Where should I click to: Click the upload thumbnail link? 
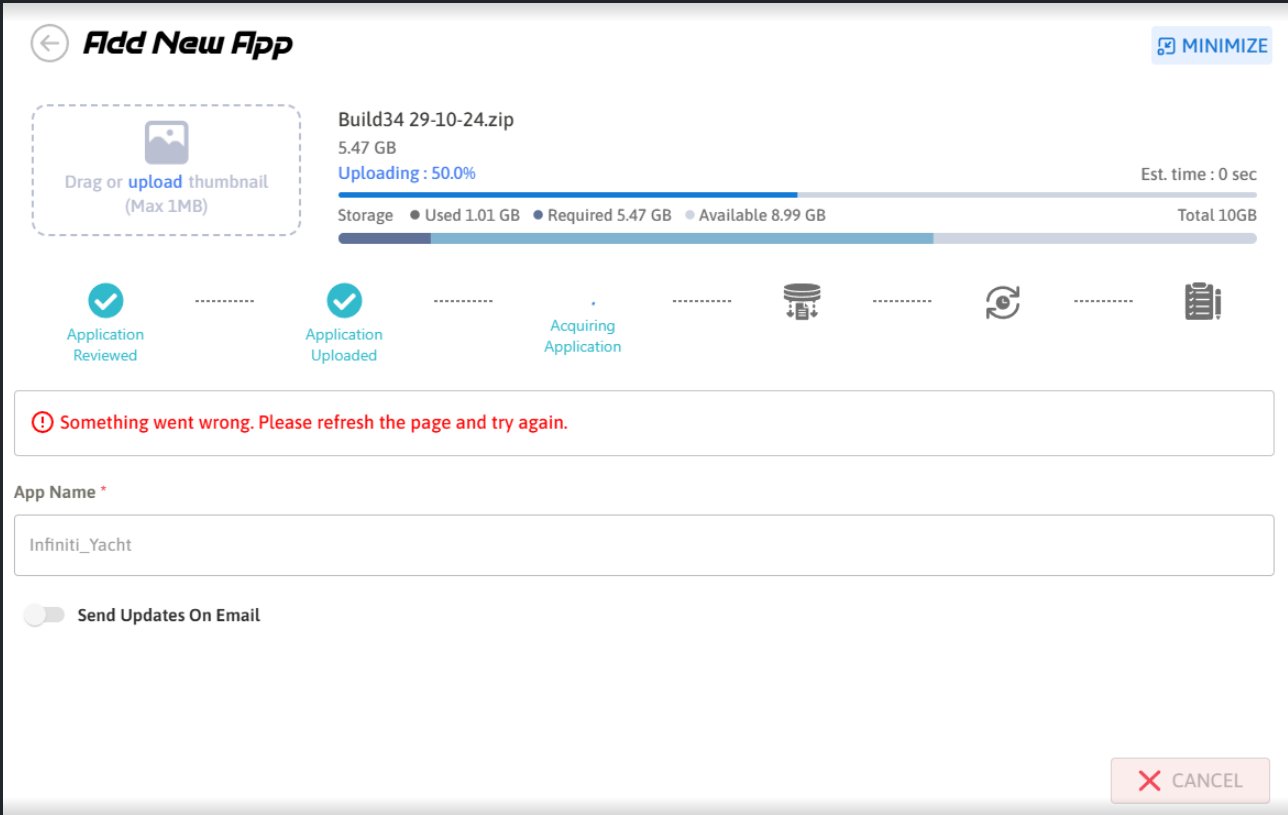(x=155, y=182)
